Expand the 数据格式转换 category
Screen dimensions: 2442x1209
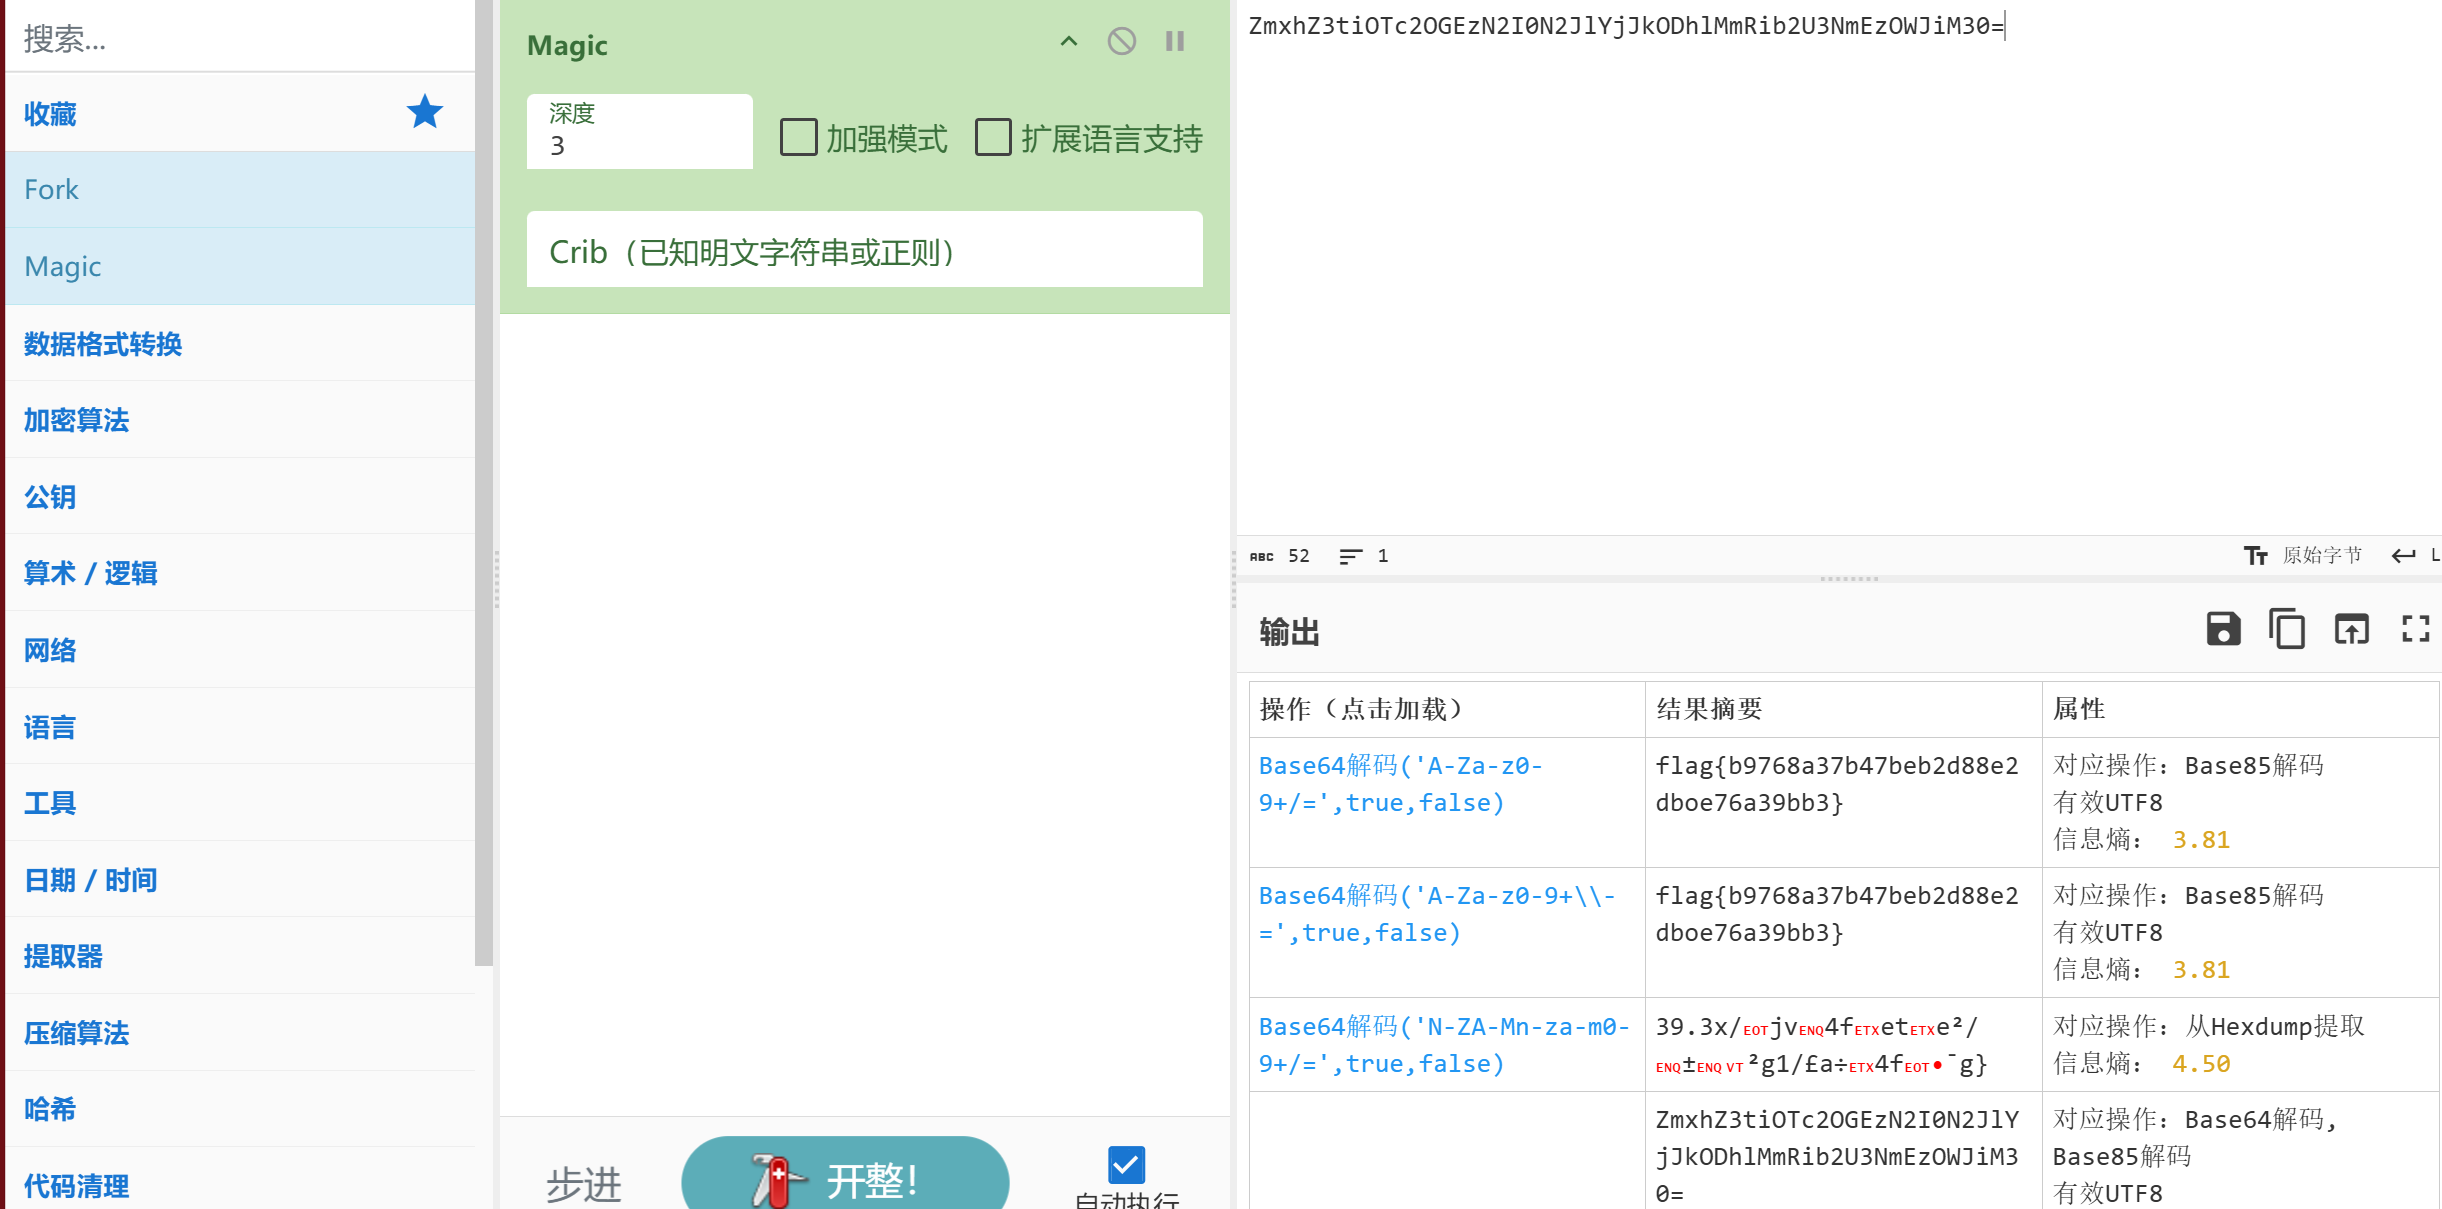click(x=103, y=344)
